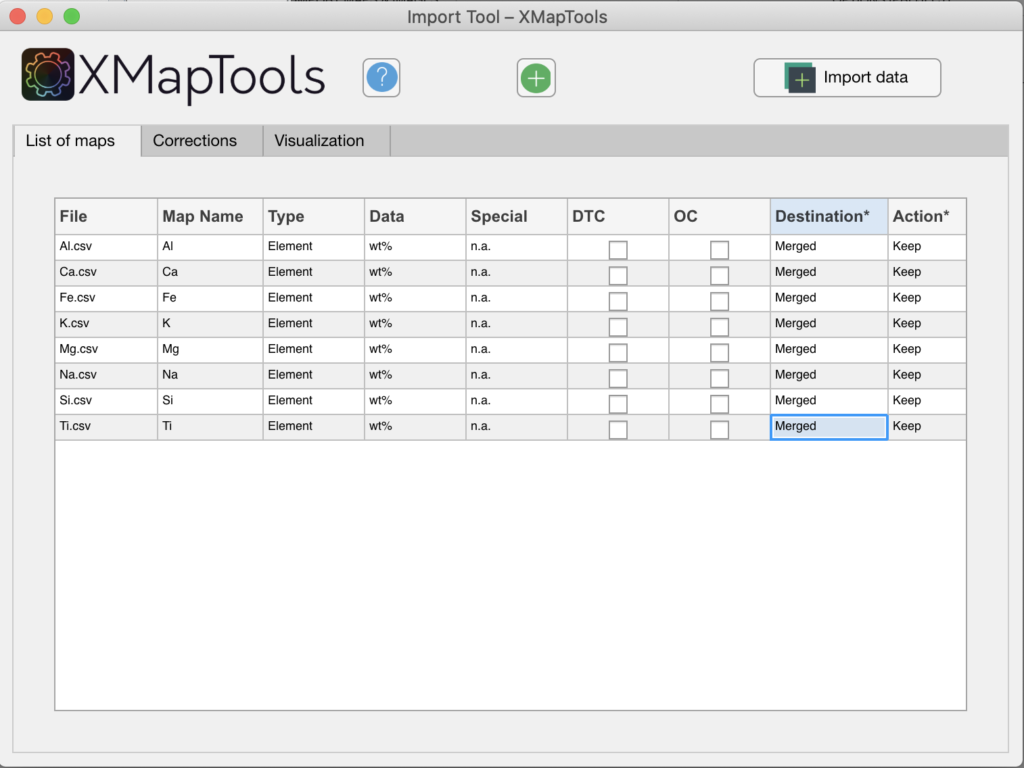Toggle OC checkbox for Ca.csv
The width and height of the screenshot is (1024, 768).
[x=719, y=275]
